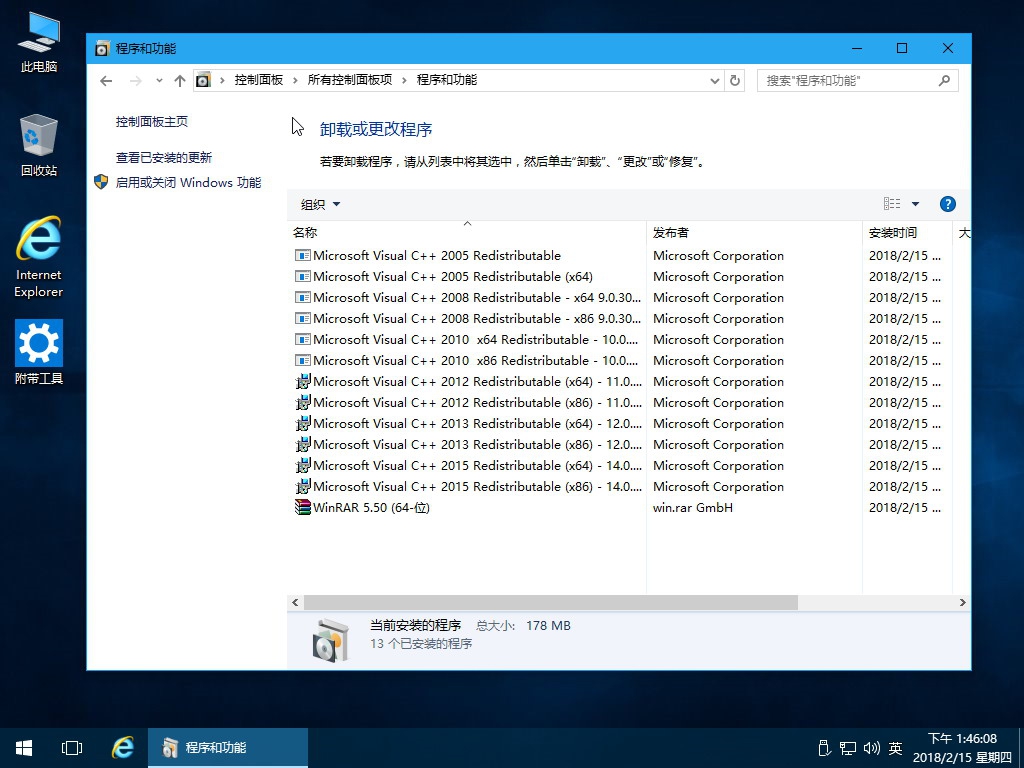Select Visual C++ 2013 Redistributable (x86) row
1024x768 pixels.
pos(628,444)
